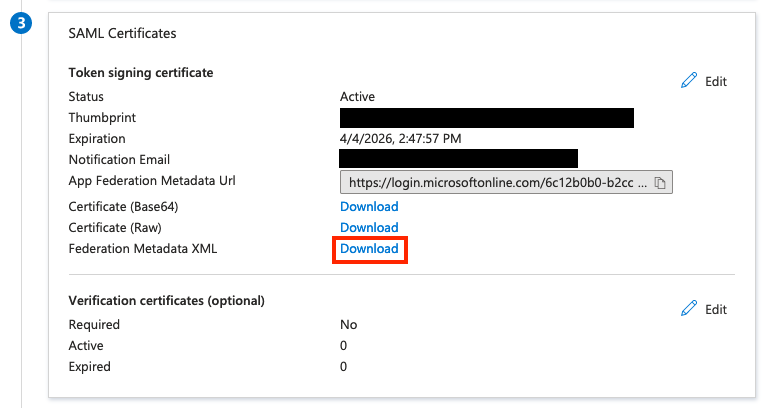Screen dimensions: 765x408
Task: Click the 'Expiration' label
Action: (97, 139)
